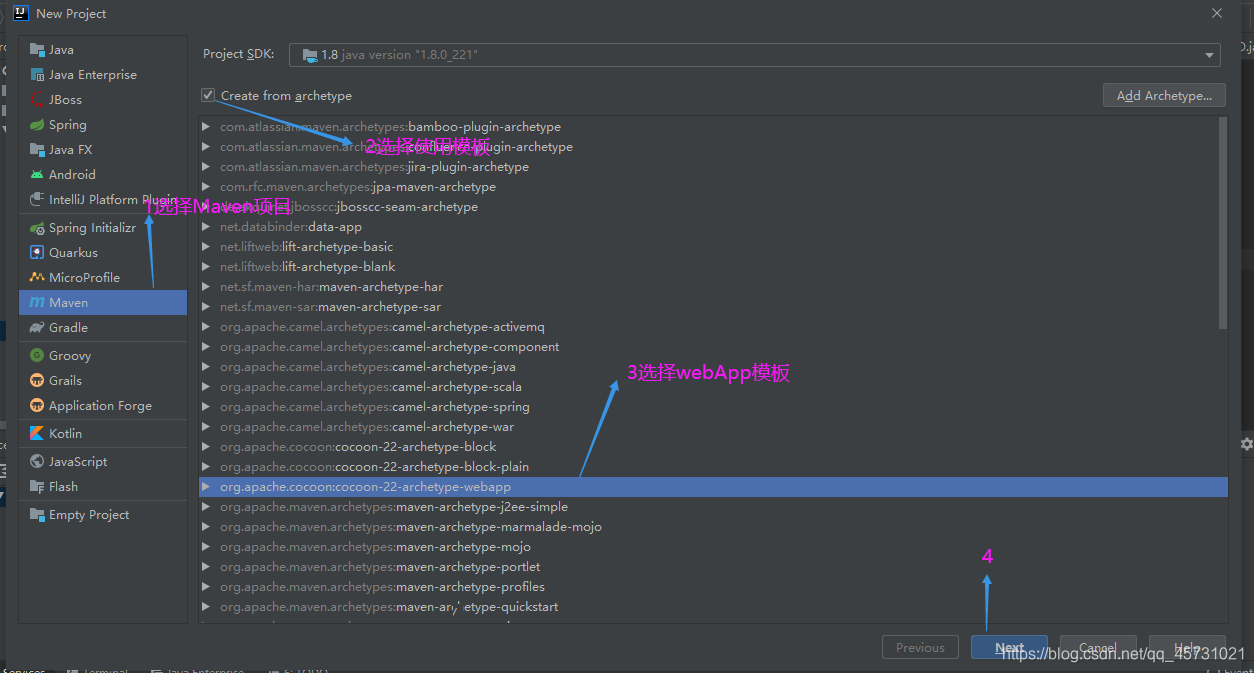Screen dimensions: 1254x673
Task: Expand lift-archetype-basic node
Action: tap(206, 247)
